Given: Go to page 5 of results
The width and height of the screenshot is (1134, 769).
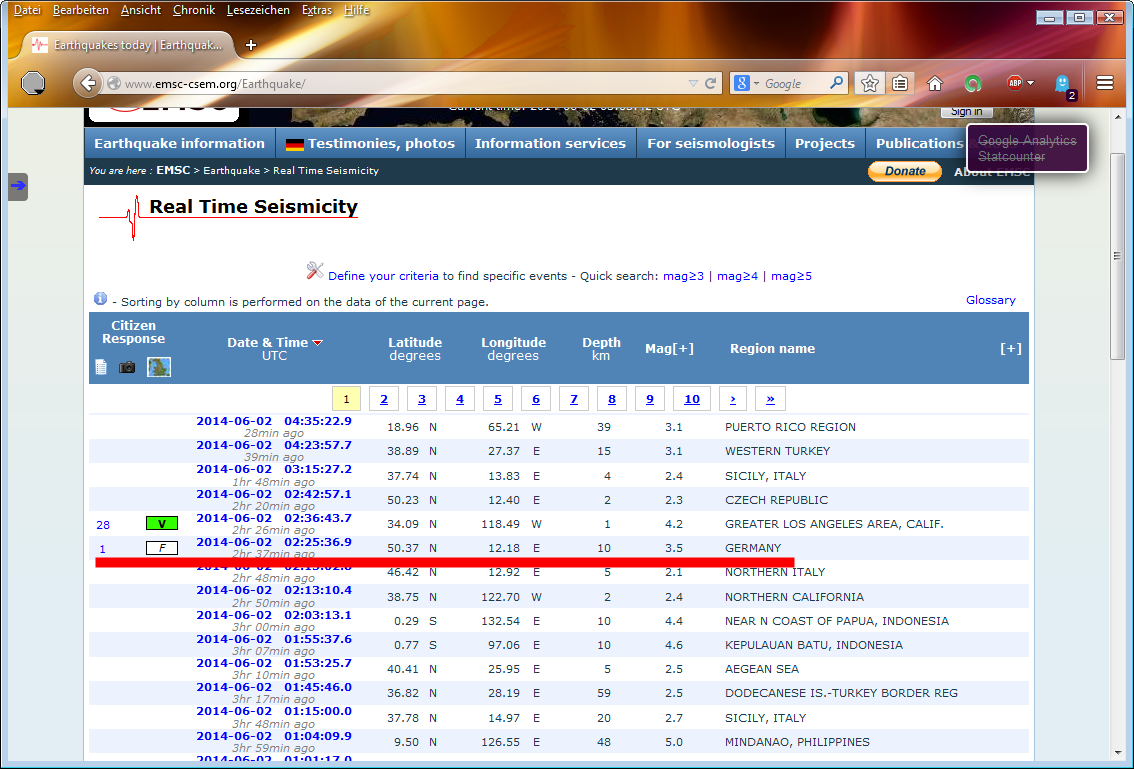Looking at the screenshot, I should pyautogui.click(x=497, y=399).
